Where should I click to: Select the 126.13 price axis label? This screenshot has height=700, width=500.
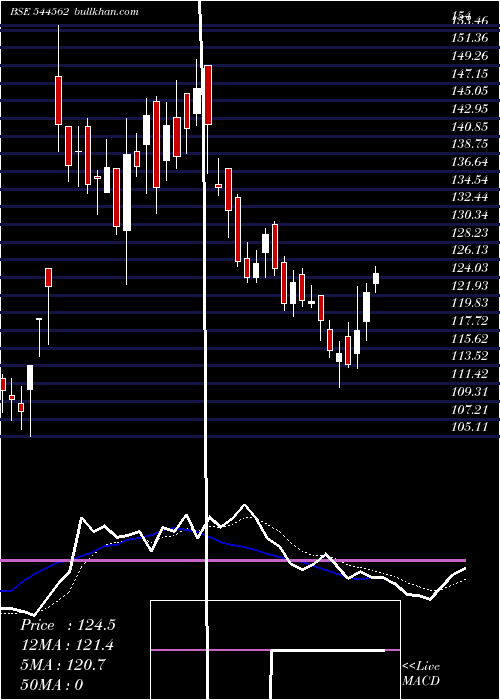470,250
